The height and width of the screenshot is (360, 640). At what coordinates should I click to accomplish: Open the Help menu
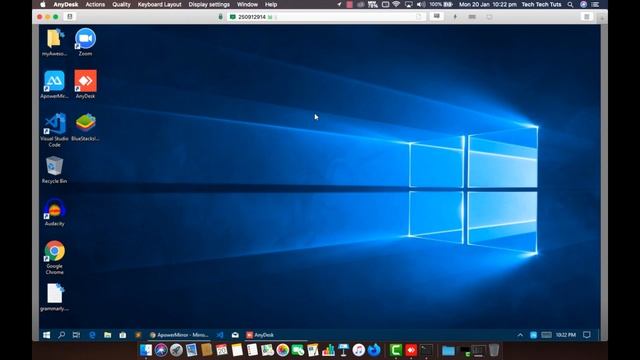(x=271, y=4)
